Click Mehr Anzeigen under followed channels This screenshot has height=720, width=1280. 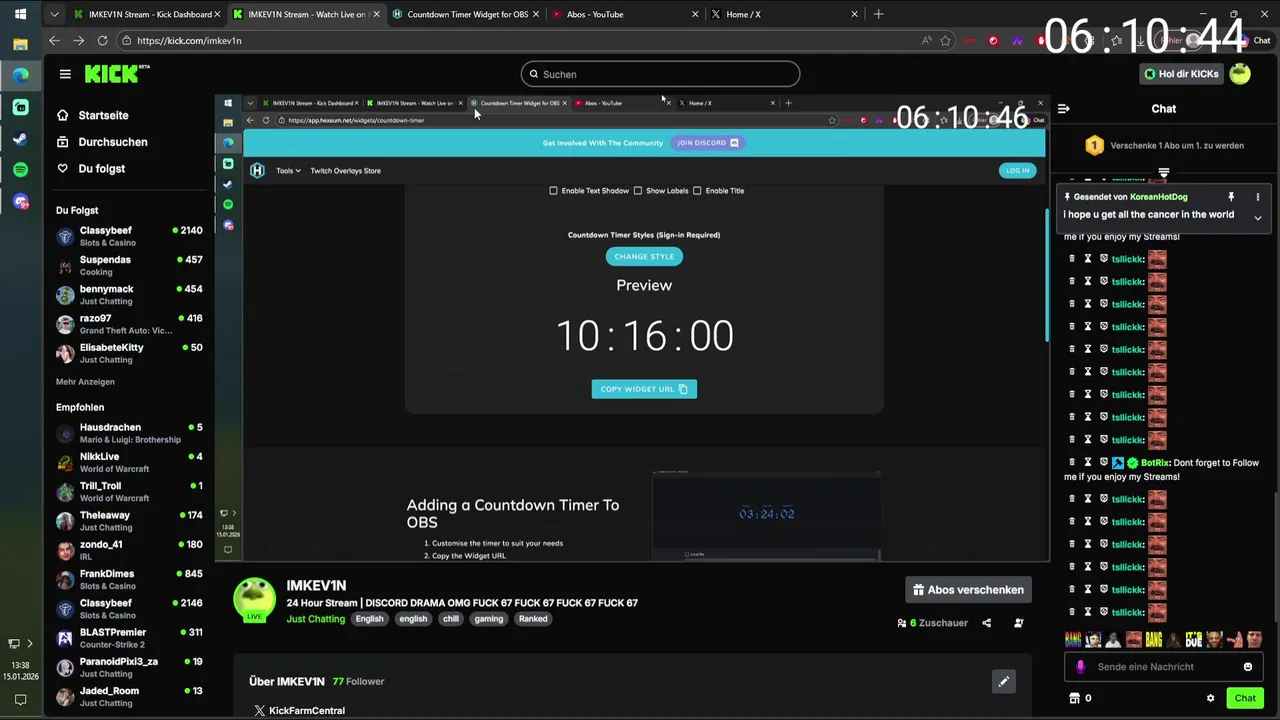[x=85, y=382]
